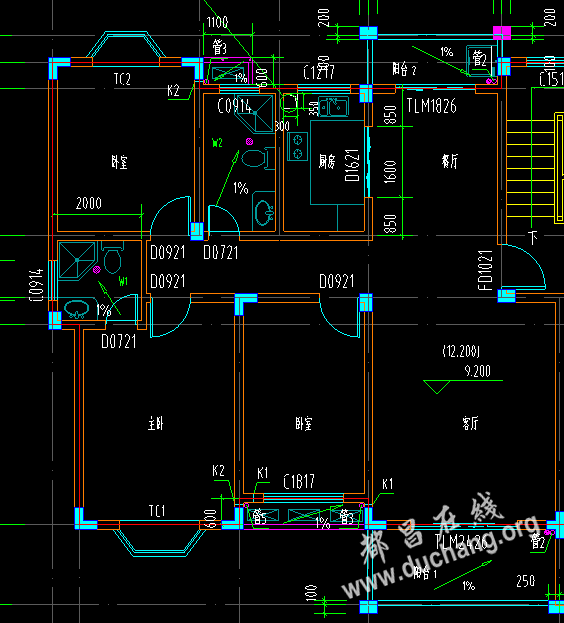Pick the shower tray in bathroom W1

pyautogui.click(x=77, y=260)
